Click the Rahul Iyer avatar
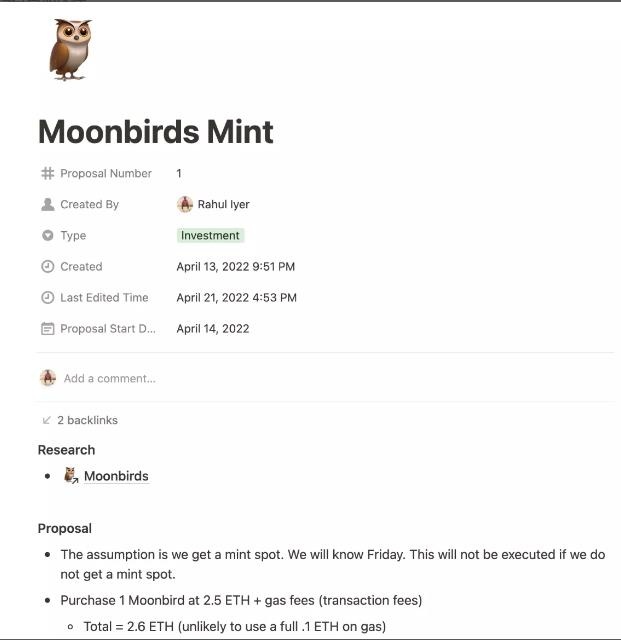 pyautogui.click(x=185, y=205)
